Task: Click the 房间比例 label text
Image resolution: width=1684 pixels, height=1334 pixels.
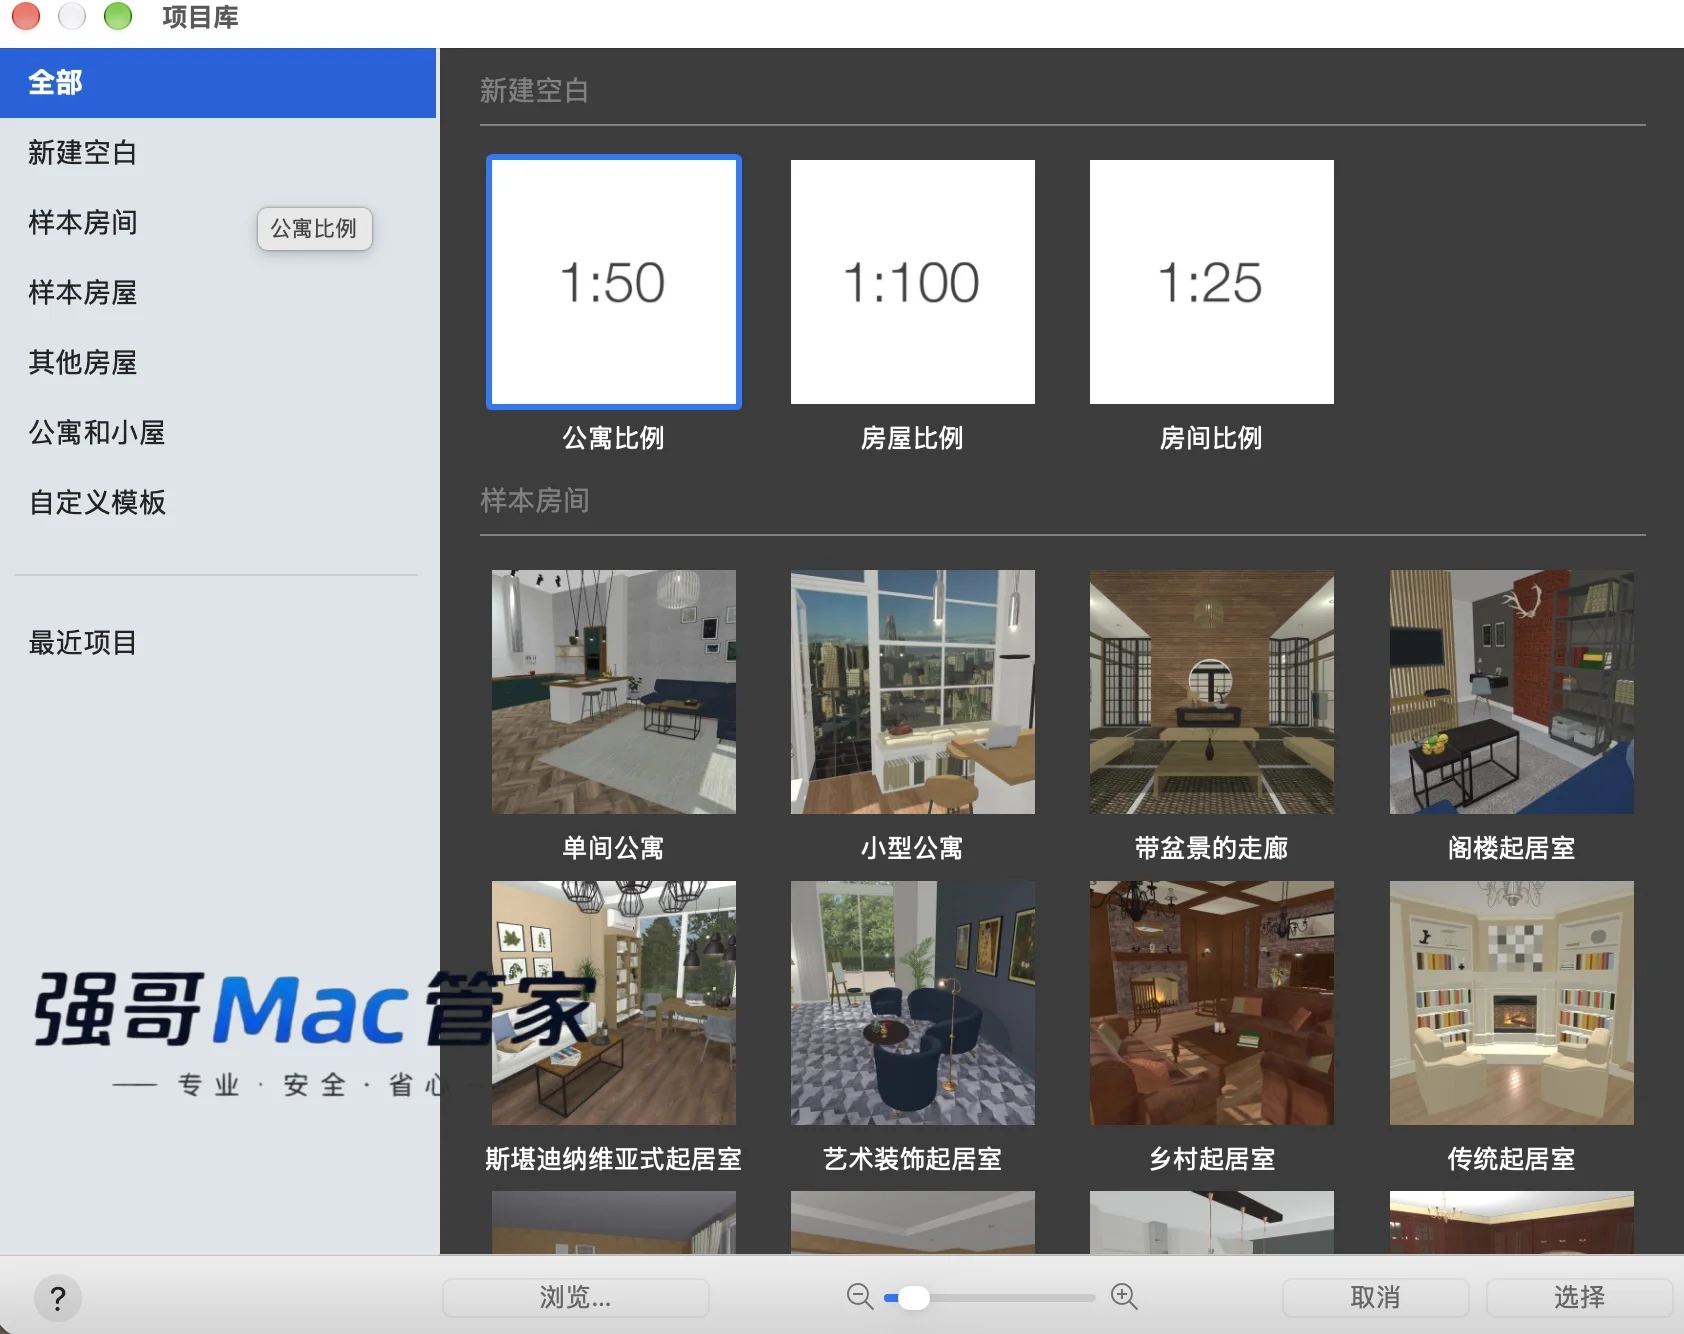Action: (x=1211, y=438)
